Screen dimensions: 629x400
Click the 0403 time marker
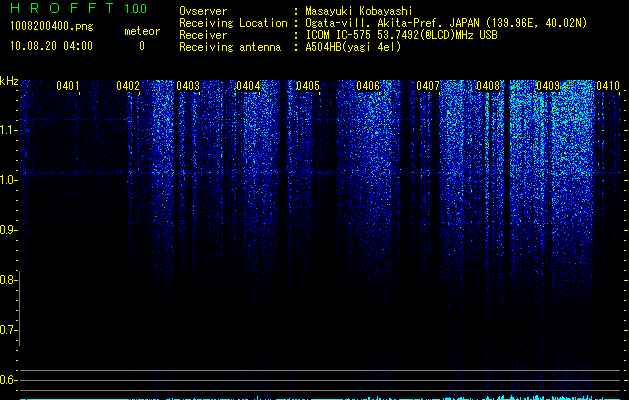tap(188, 86)
